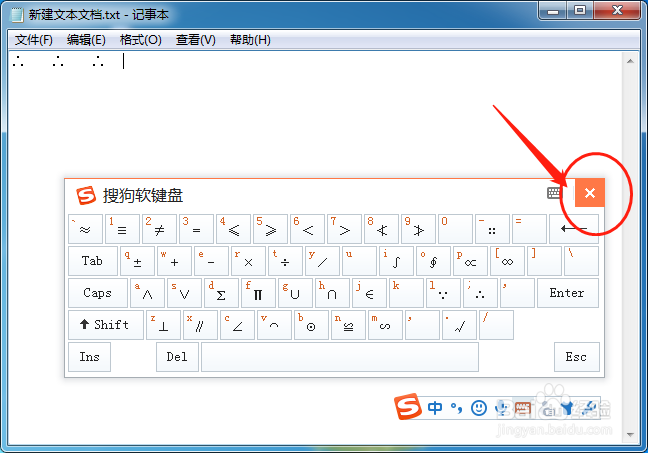
Task: Tap the ∽ similar key labeled m
Action: tap(385, 325)
